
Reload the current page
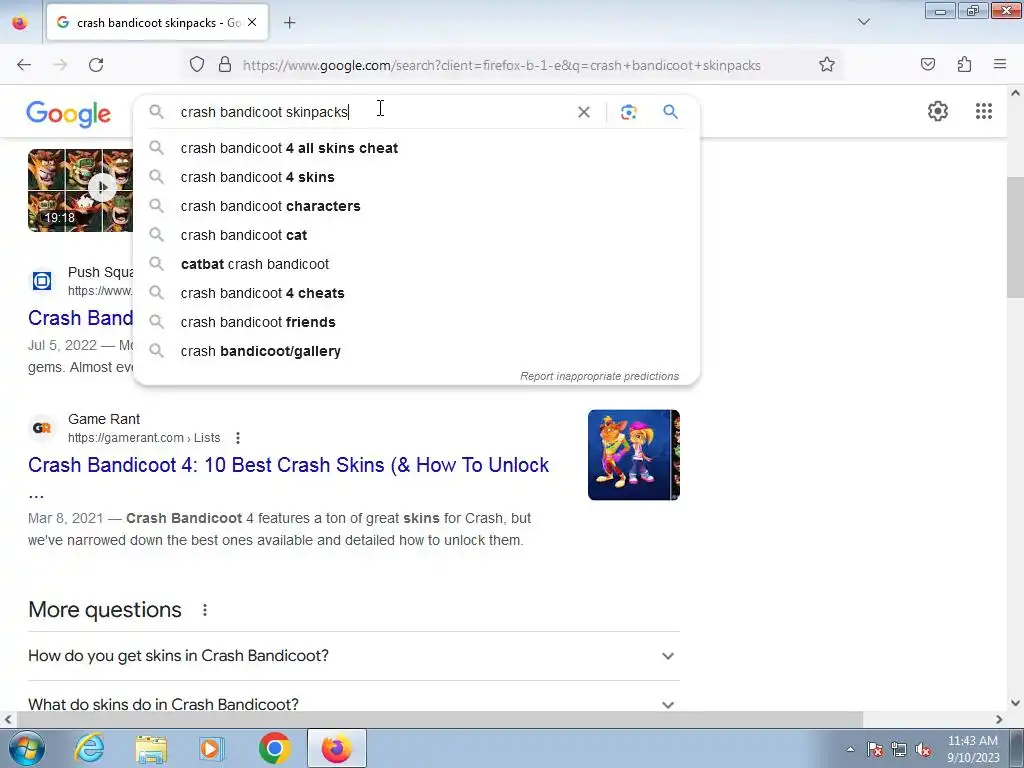[96, 65]
